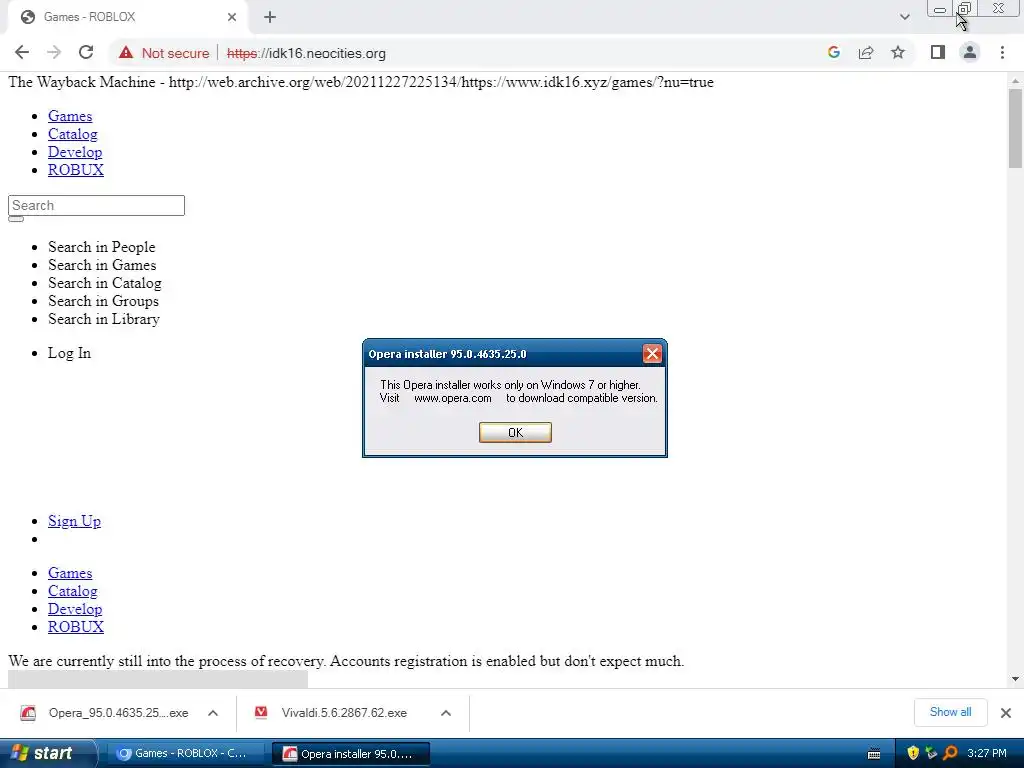This screenshot has height=768, width=1024.
Task: Choose Search in People
Action: (102, 247)
